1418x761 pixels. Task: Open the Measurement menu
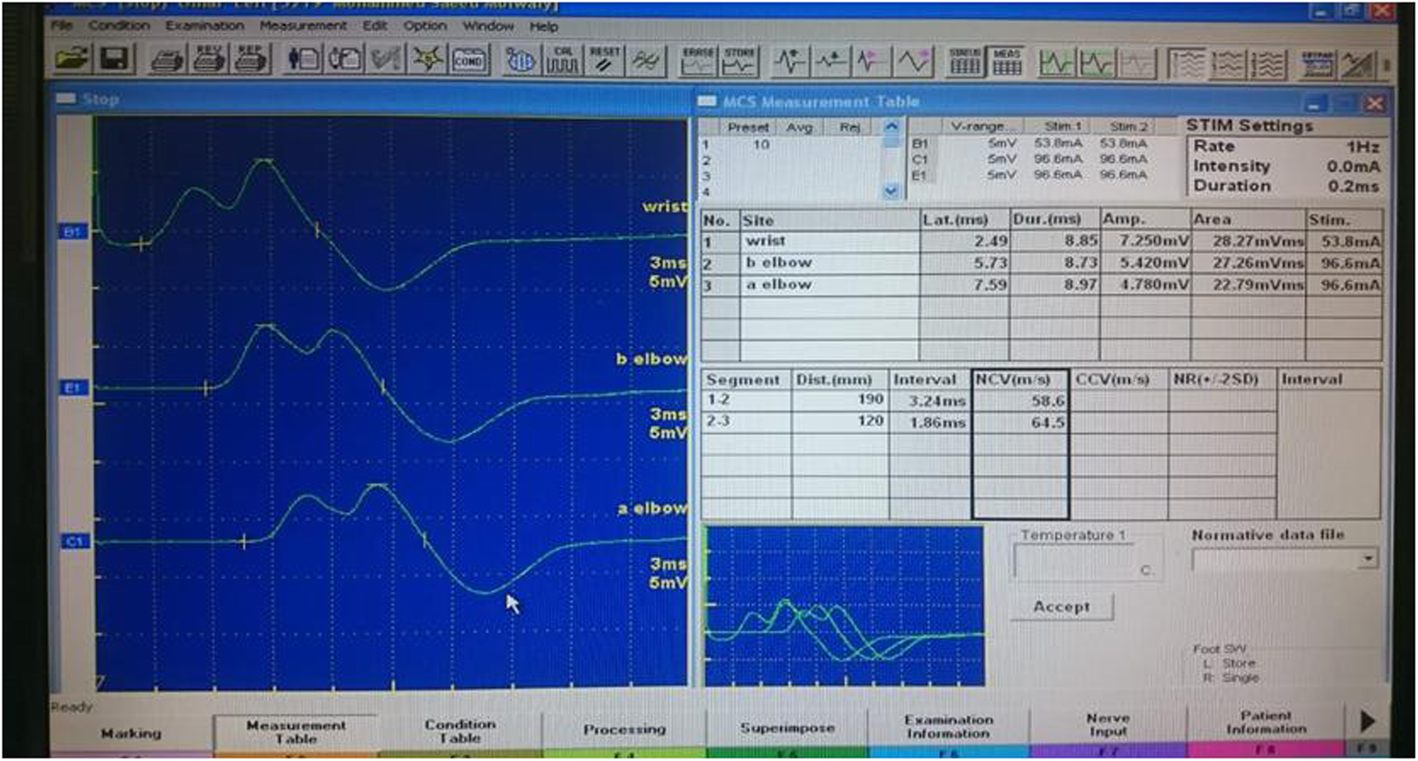tap(303, 26)
